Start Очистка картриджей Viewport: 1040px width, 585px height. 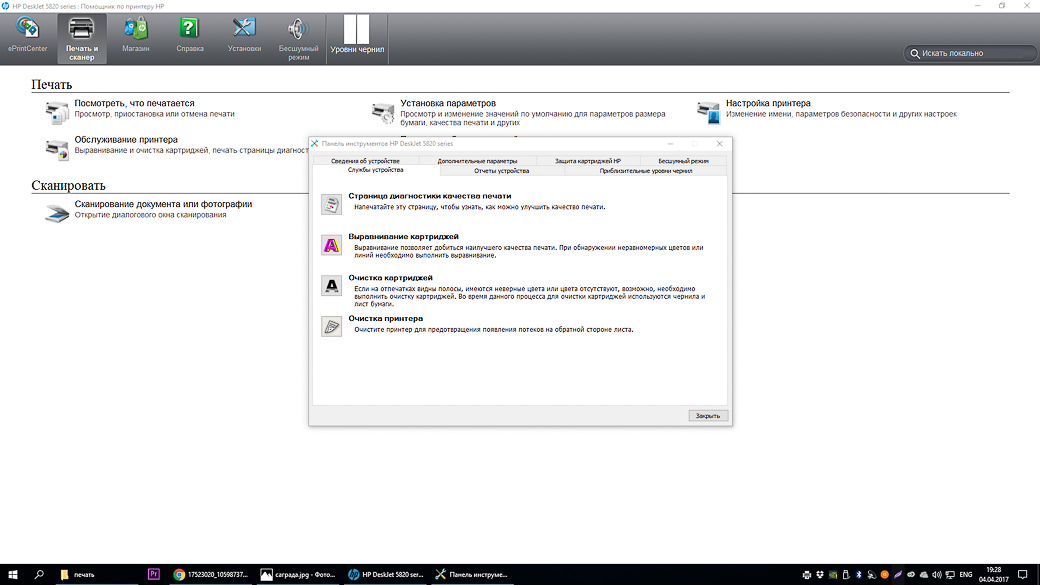[x=390, y=277]
